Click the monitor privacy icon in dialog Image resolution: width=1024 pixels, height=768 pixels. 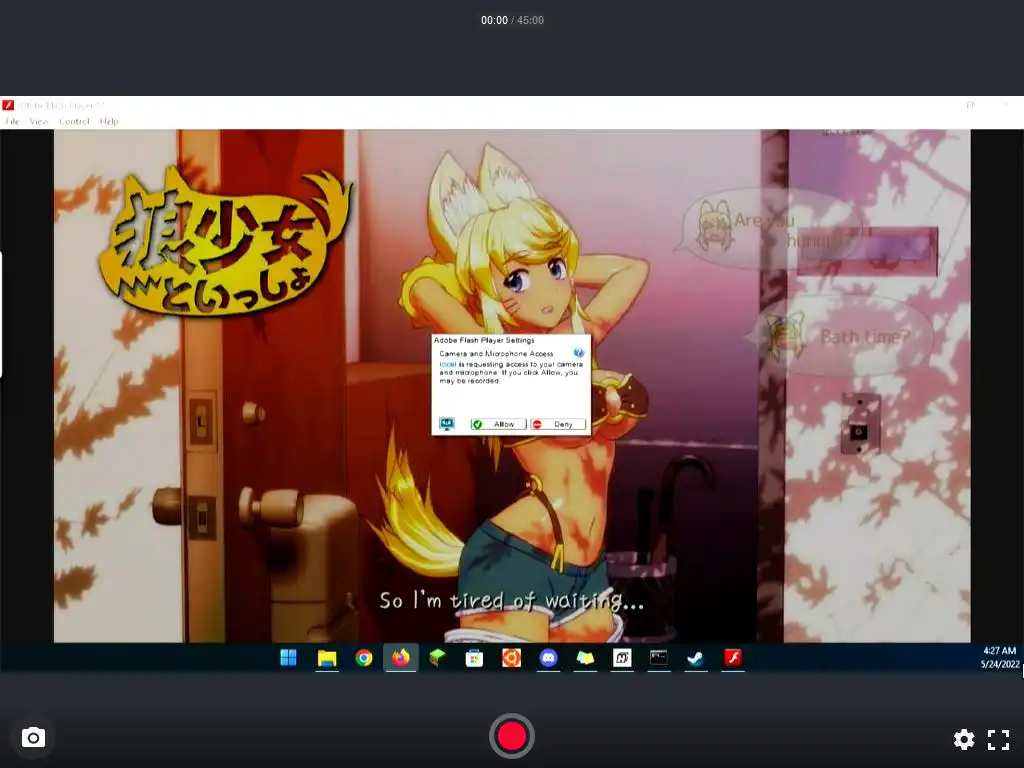(x=447, y=424)
